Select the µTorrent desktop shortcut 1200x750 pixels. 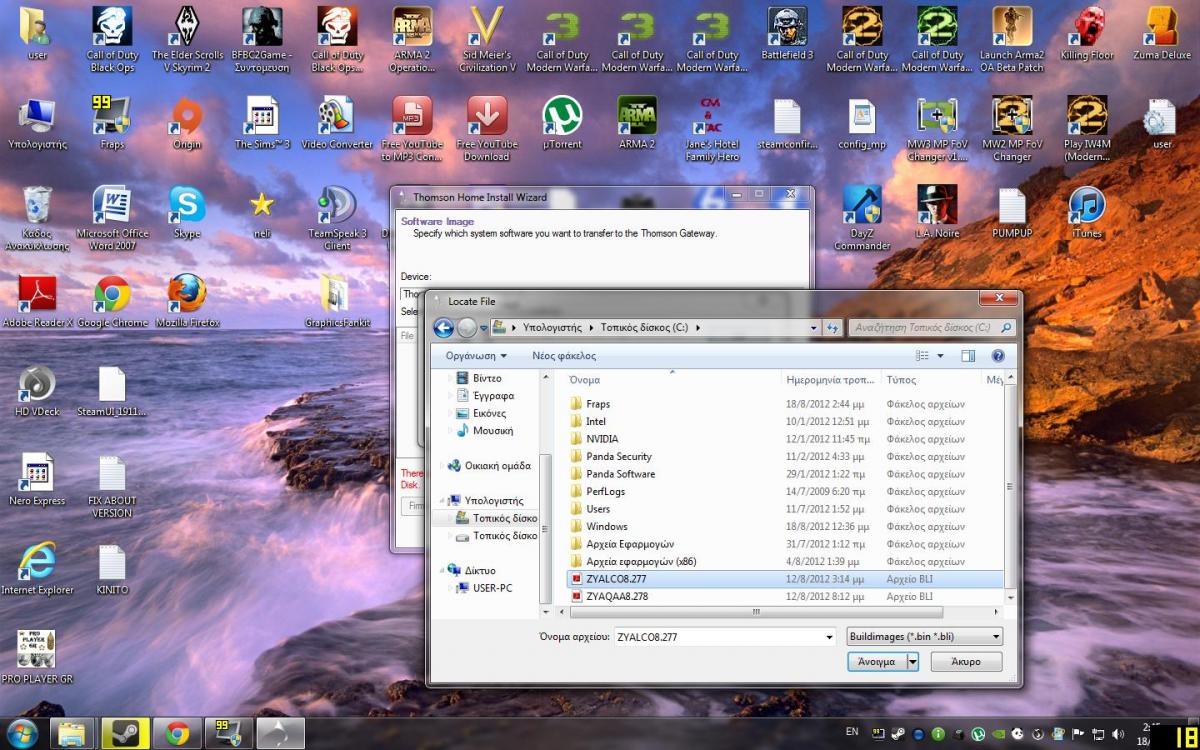[x=562, y=123]
